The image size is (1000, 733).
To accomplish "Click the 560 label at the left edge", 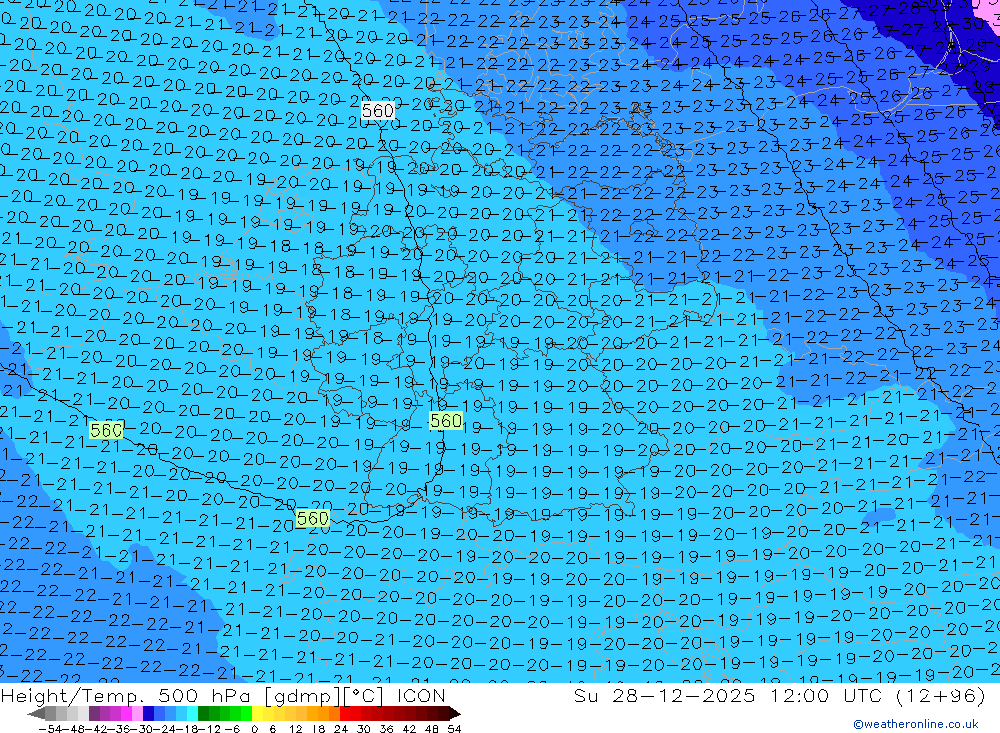I will tap(106, 431).
